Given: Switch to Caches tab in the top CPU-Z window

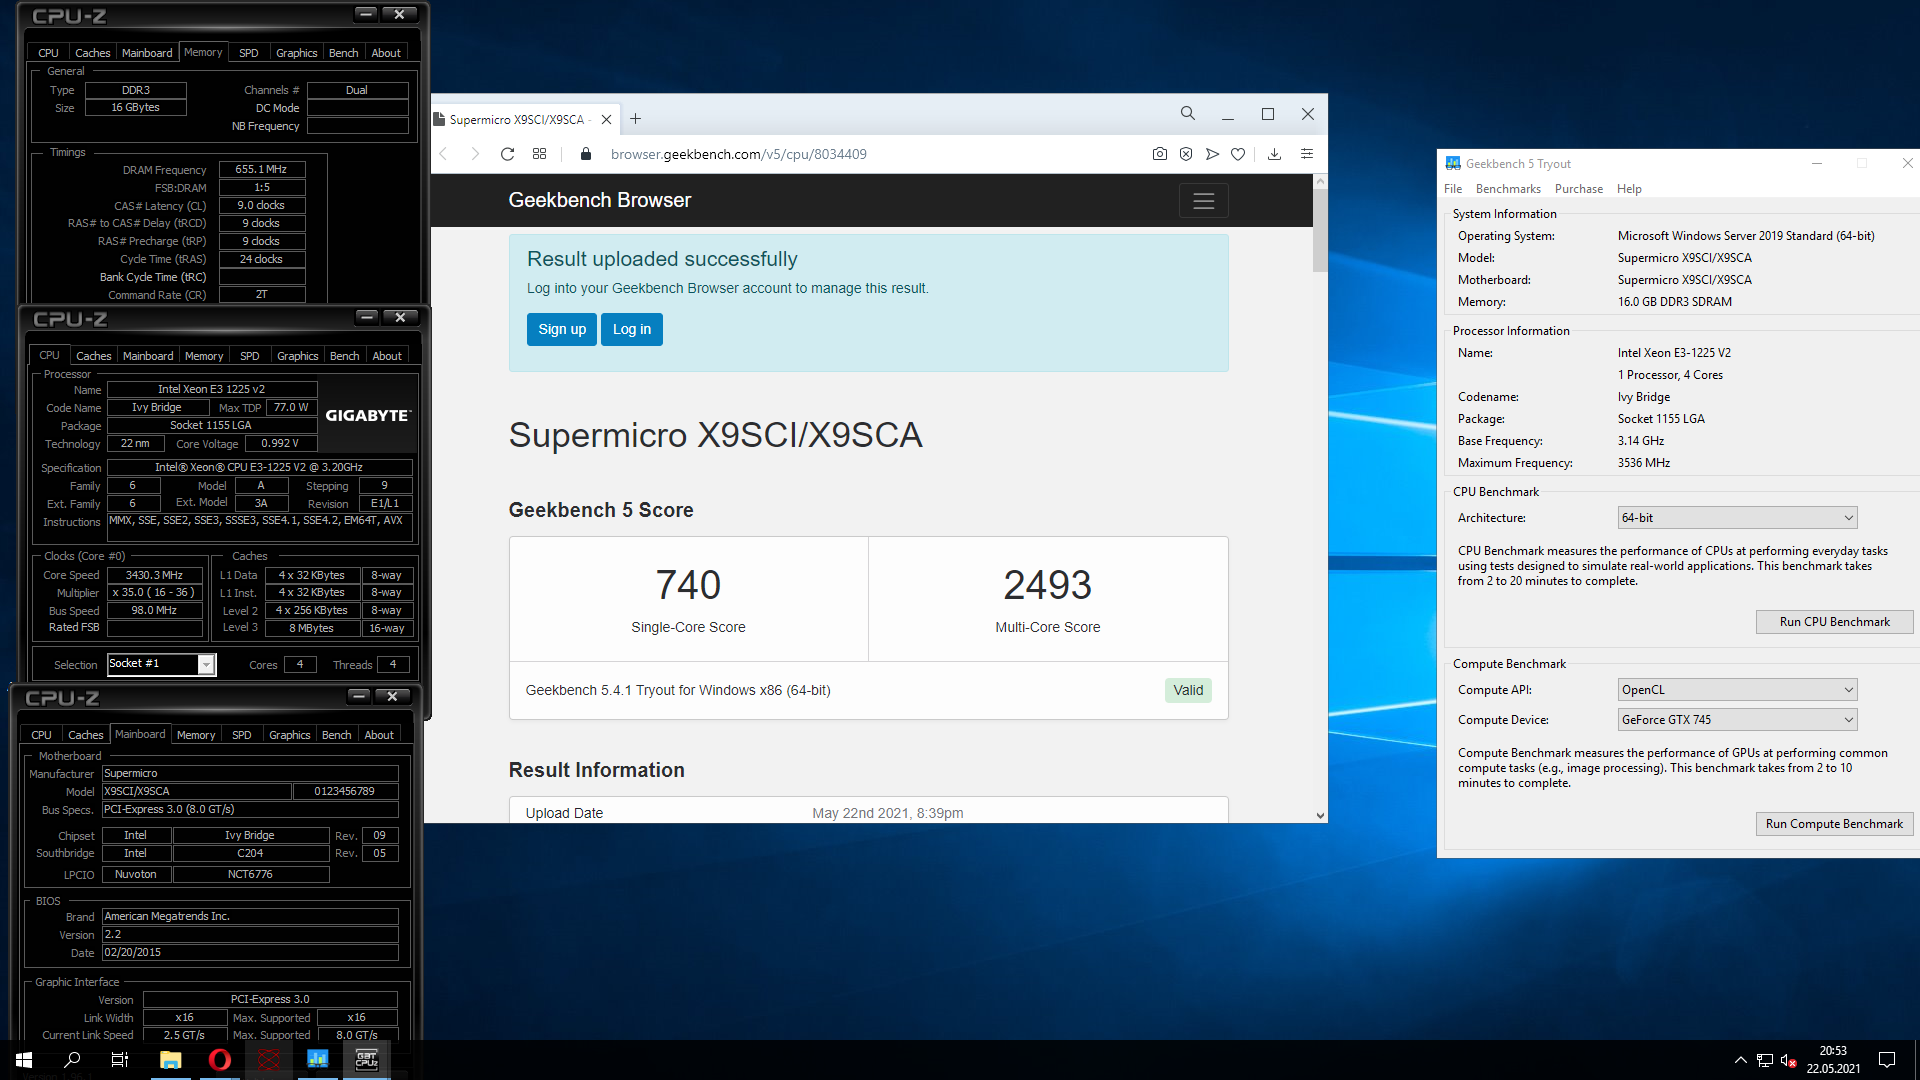Looking at the screenshot, I should (x=93, y=53).
